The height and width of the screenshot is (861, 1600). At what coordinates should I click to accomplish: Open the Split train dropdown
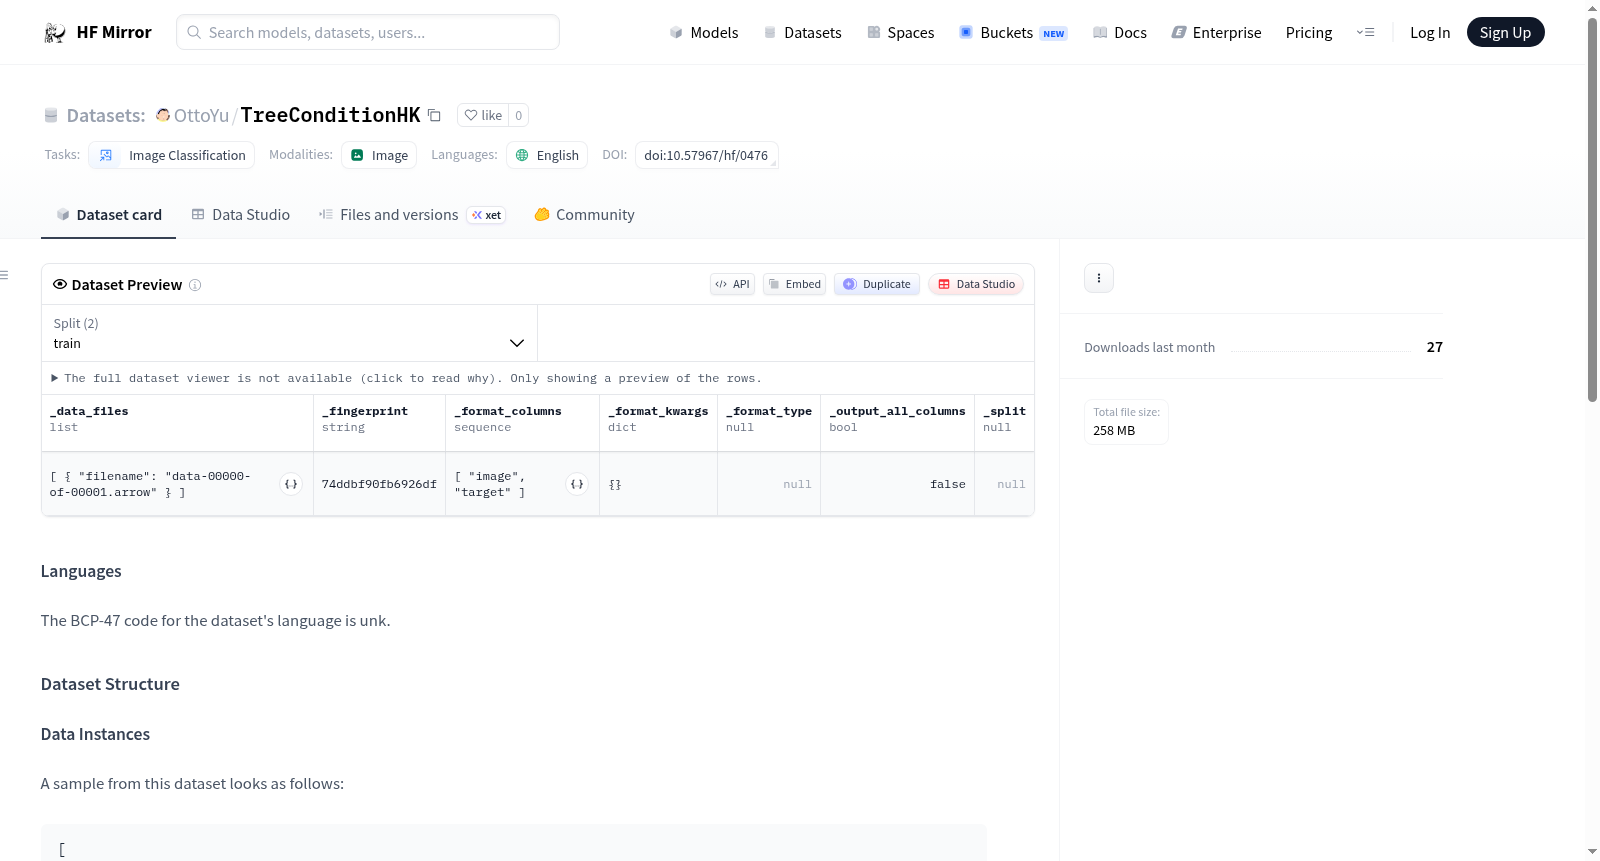[289, 333]
